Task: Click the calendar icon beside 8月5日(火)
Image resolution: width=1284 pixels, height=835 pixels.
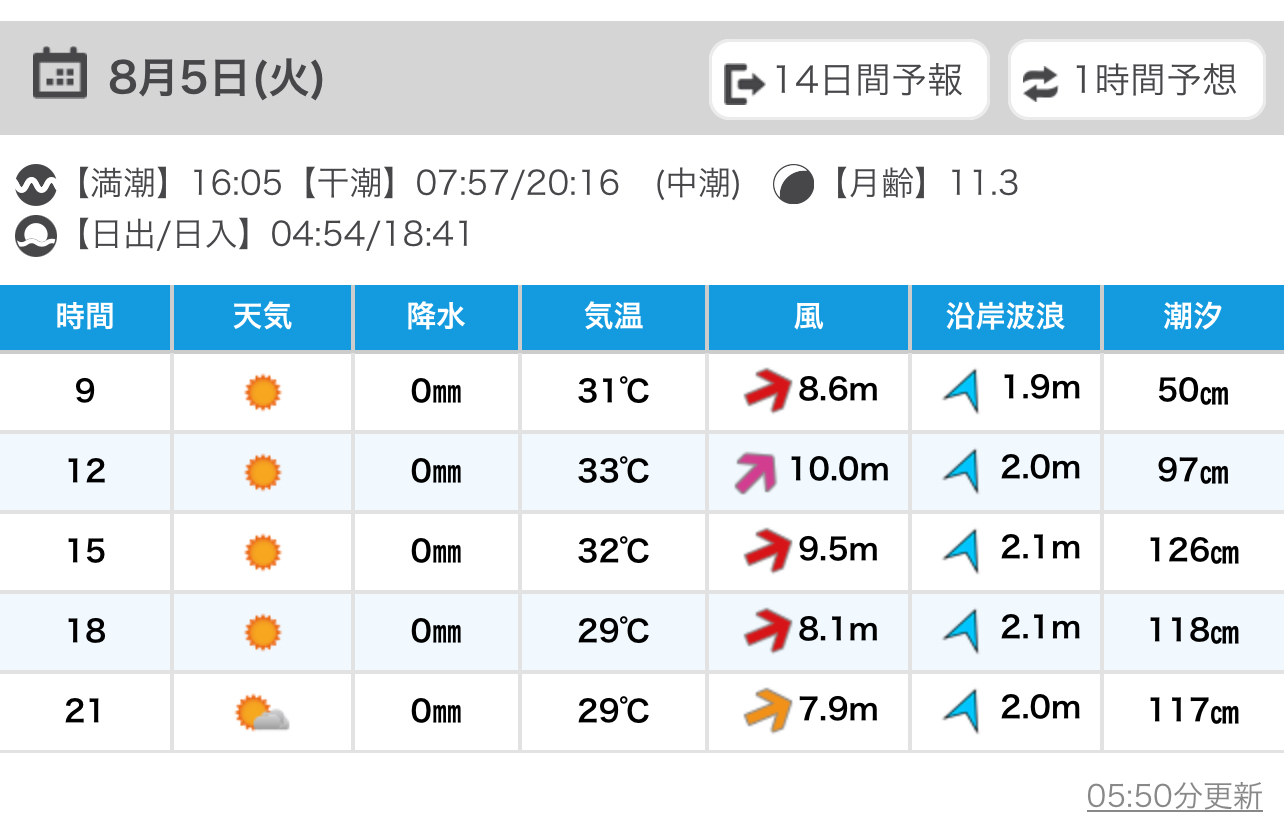Action: tap(59, 76)
